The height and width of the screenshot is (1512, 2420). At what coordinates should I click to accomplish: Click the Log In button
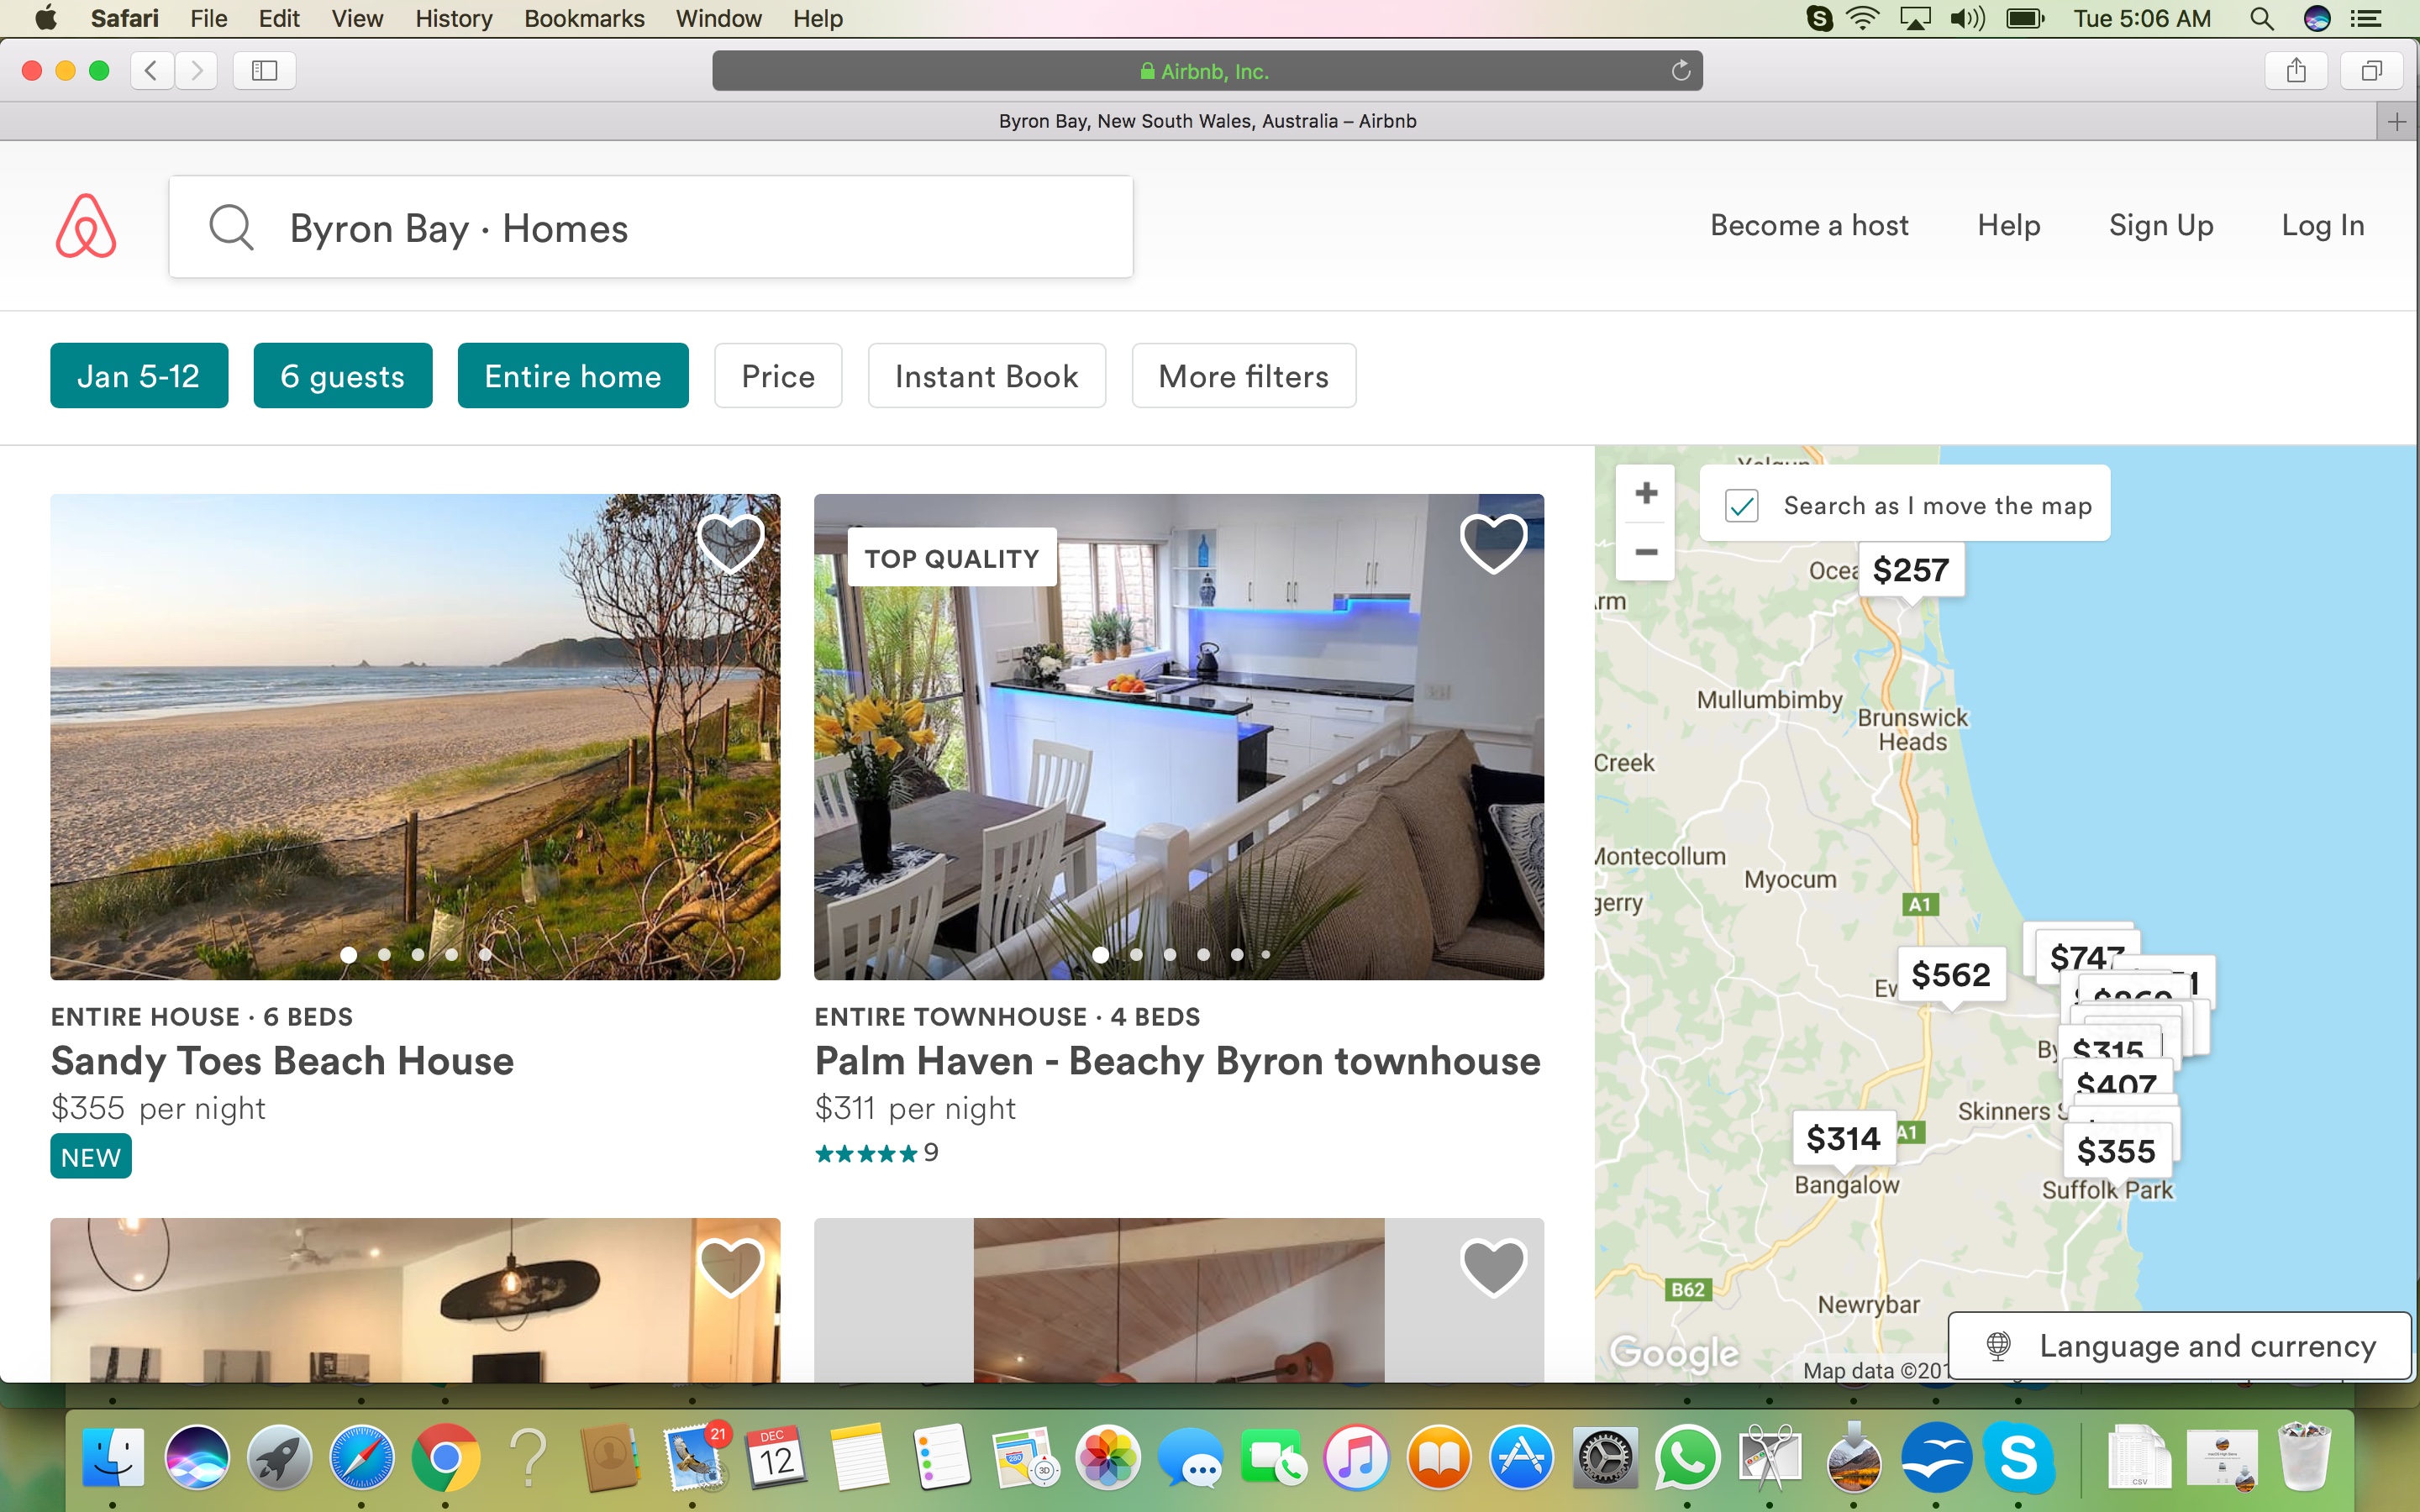(2322, 225)
